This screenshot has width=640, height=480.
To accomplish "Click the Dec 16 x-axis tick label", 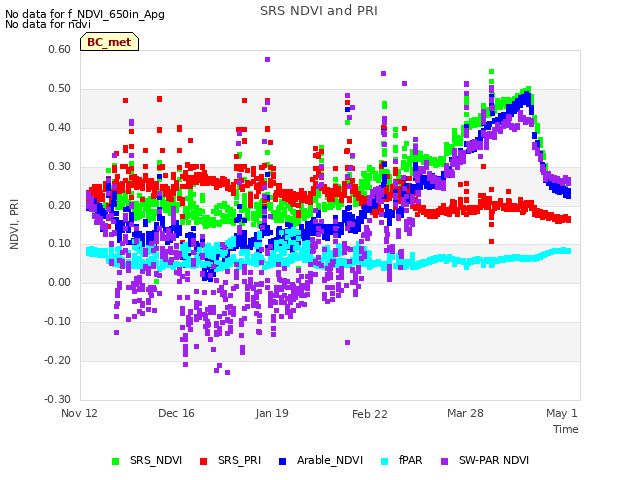I will coord(176,413).
